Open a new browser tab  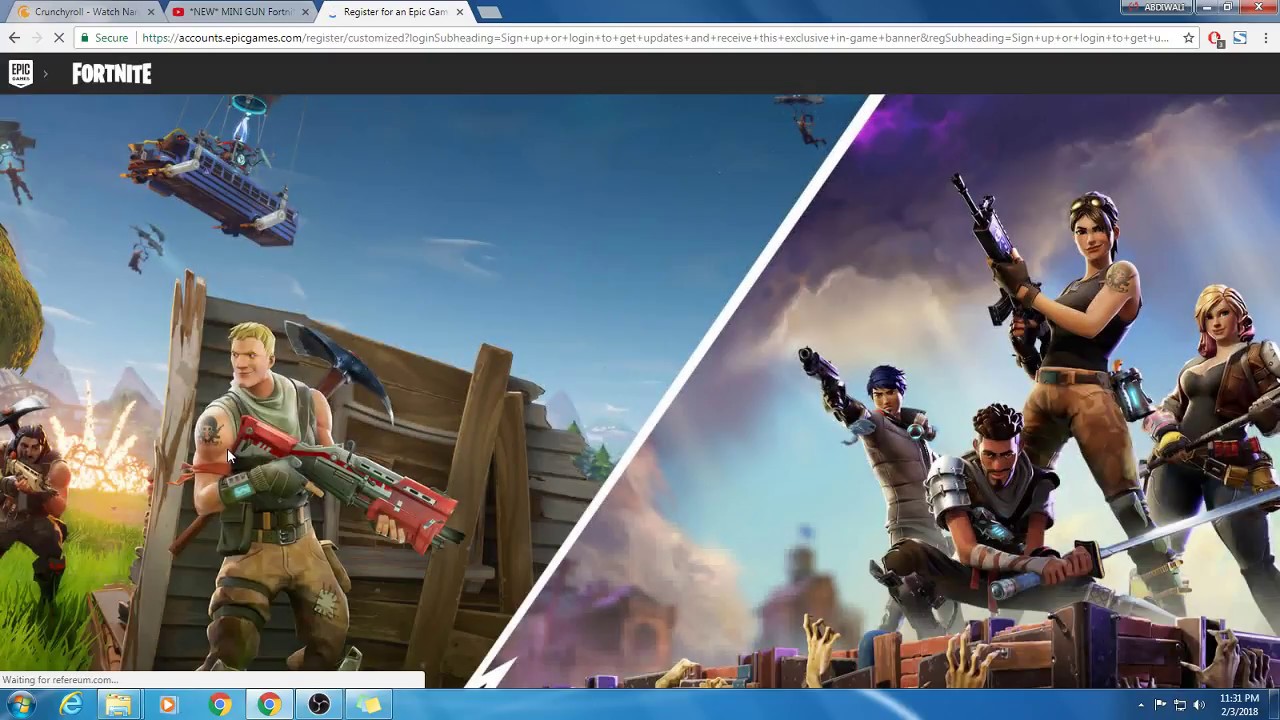pyautogui.click(x=488, y=12)
